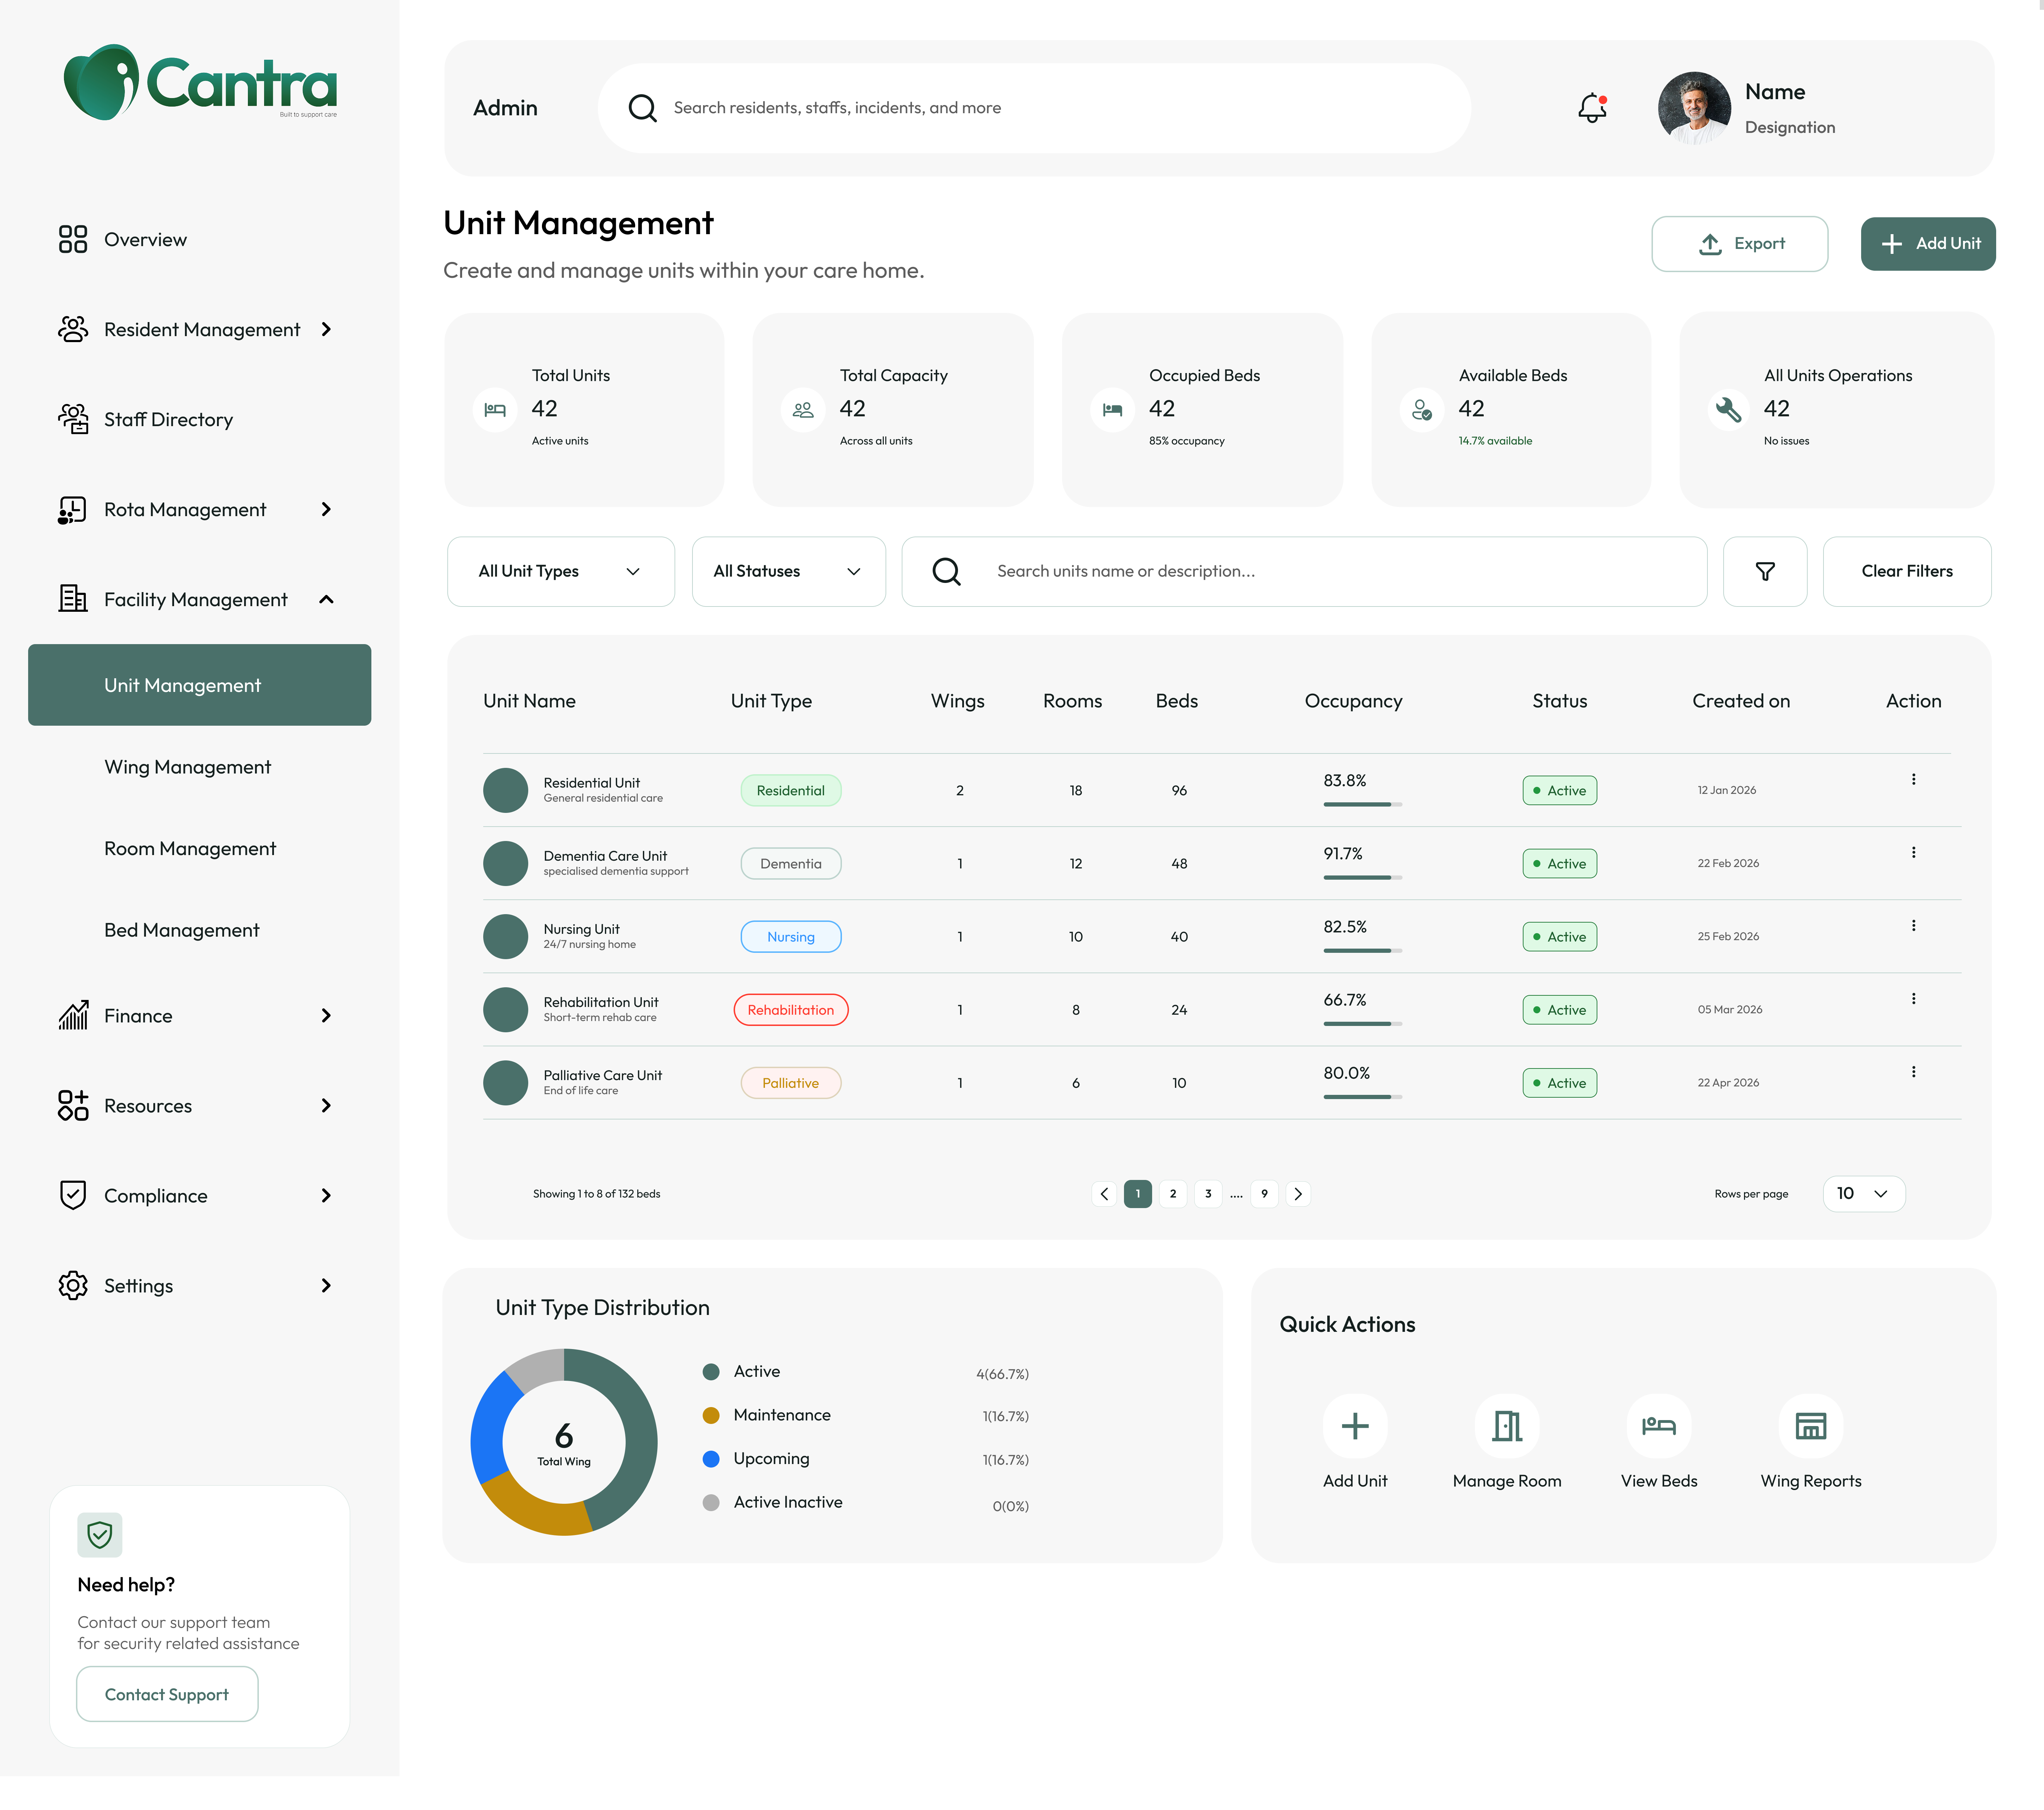Viewport: 2044px width, 1810px height.
Task: Click the Resources icon in sidebar
Action: [x=73, y=1105]
